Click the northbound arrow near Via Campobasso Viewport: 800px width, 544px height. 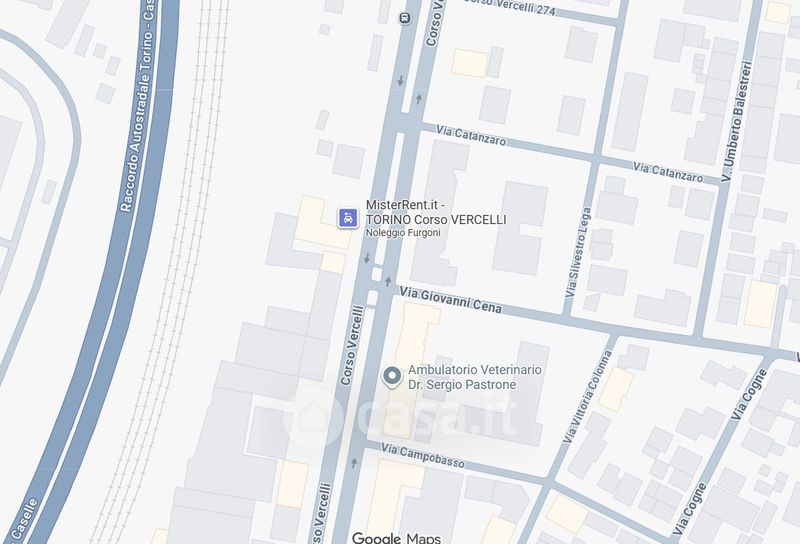click(354, 463)
